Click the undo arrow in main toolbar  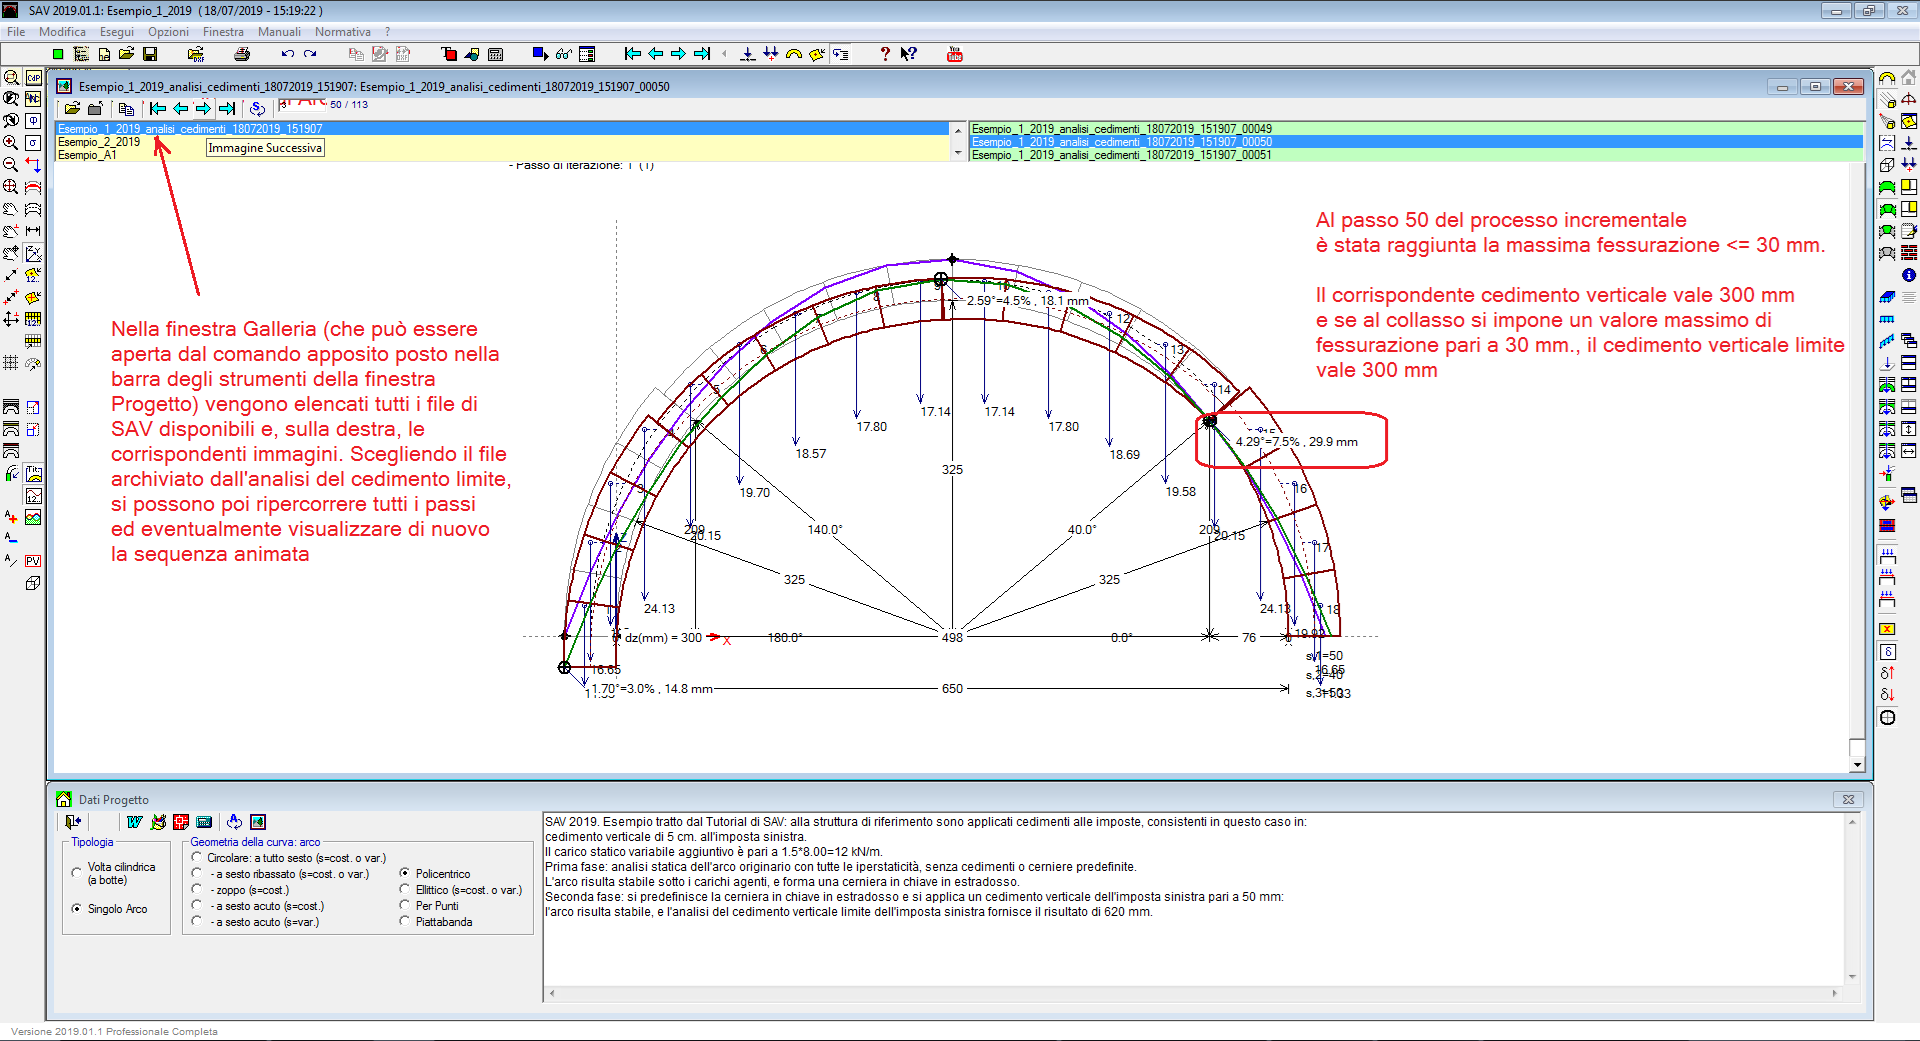tap(288, 54)
